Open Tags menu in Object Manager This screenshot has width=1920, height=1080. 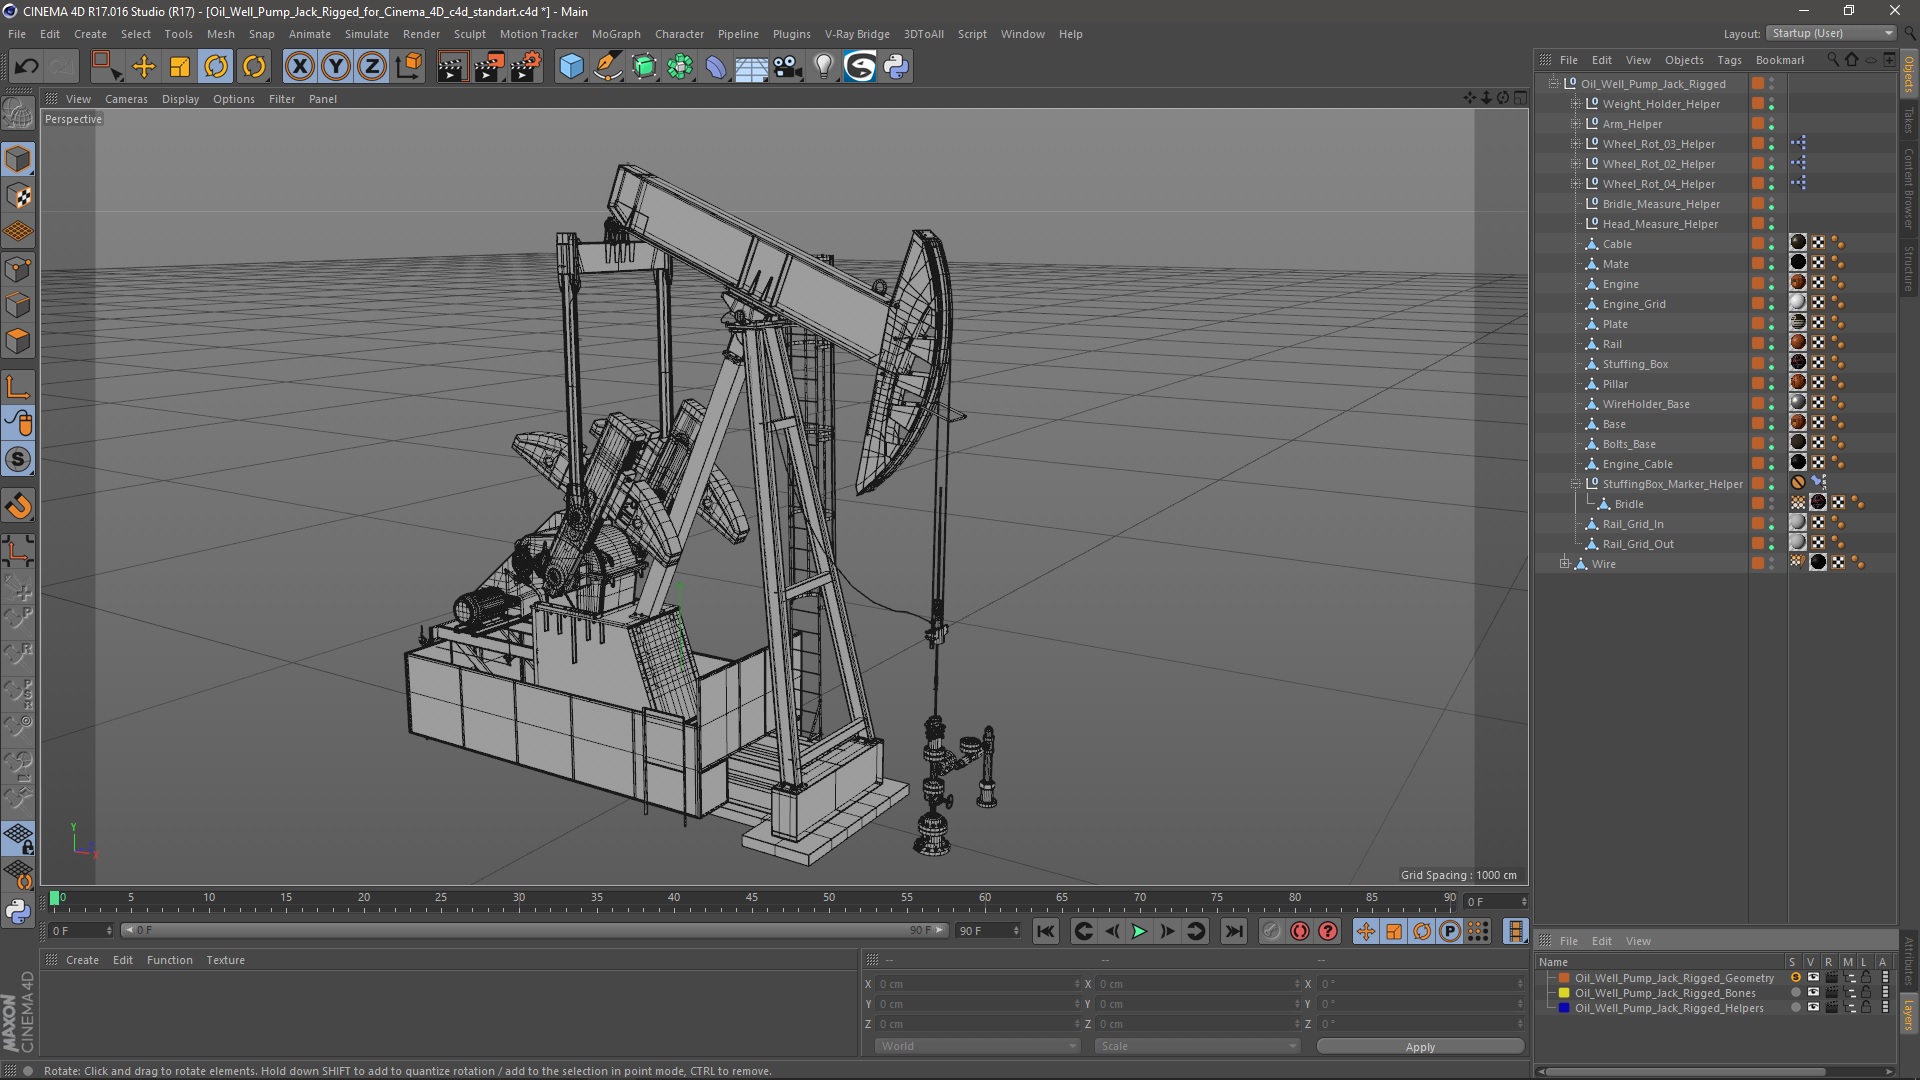click(x=1729, y=60)
